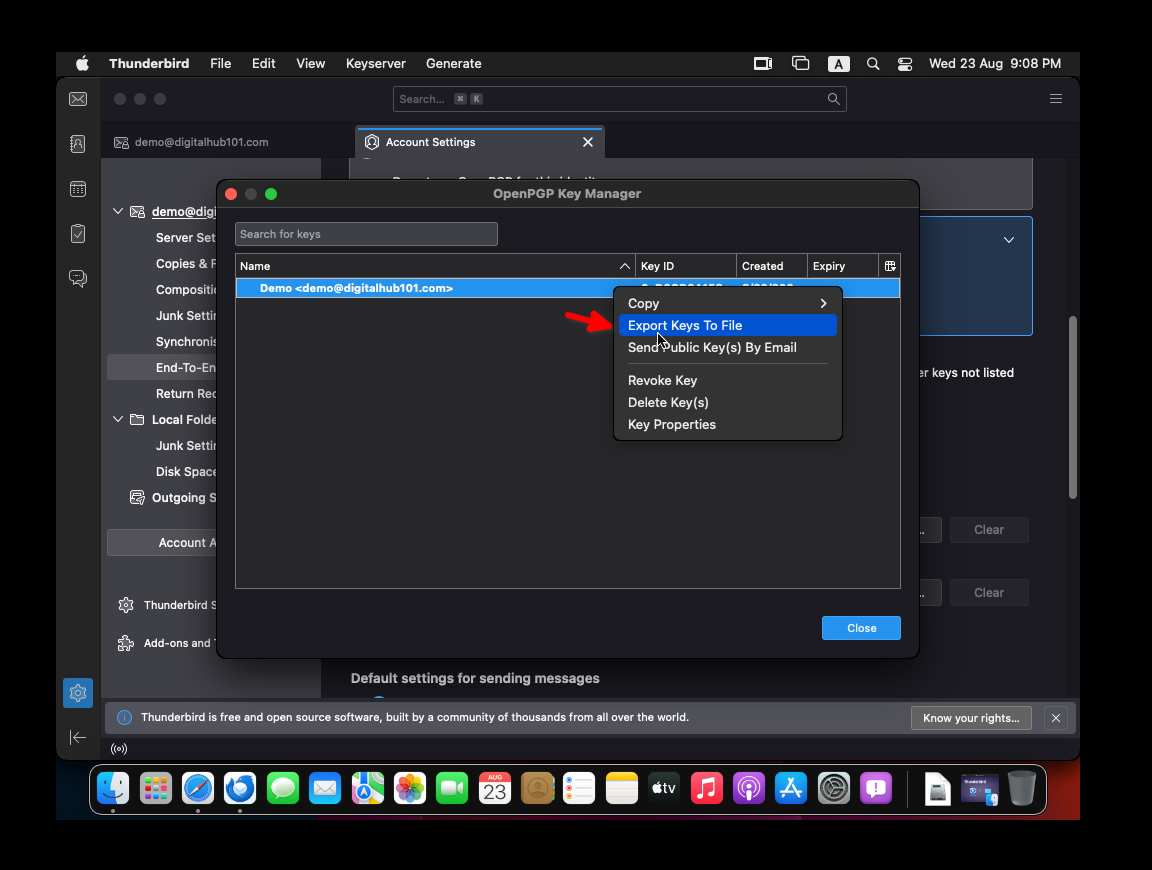Focus the global Search field
Viewport: 1152px width, 870px height.
[619, 99]
